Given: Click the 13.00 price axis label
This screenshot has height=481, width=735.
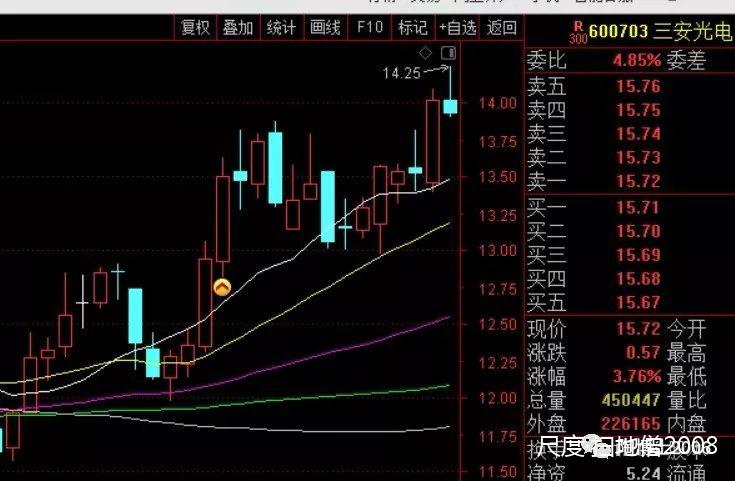Looking at the screenshot, I should pyautogui.click(x=497, y=250).
